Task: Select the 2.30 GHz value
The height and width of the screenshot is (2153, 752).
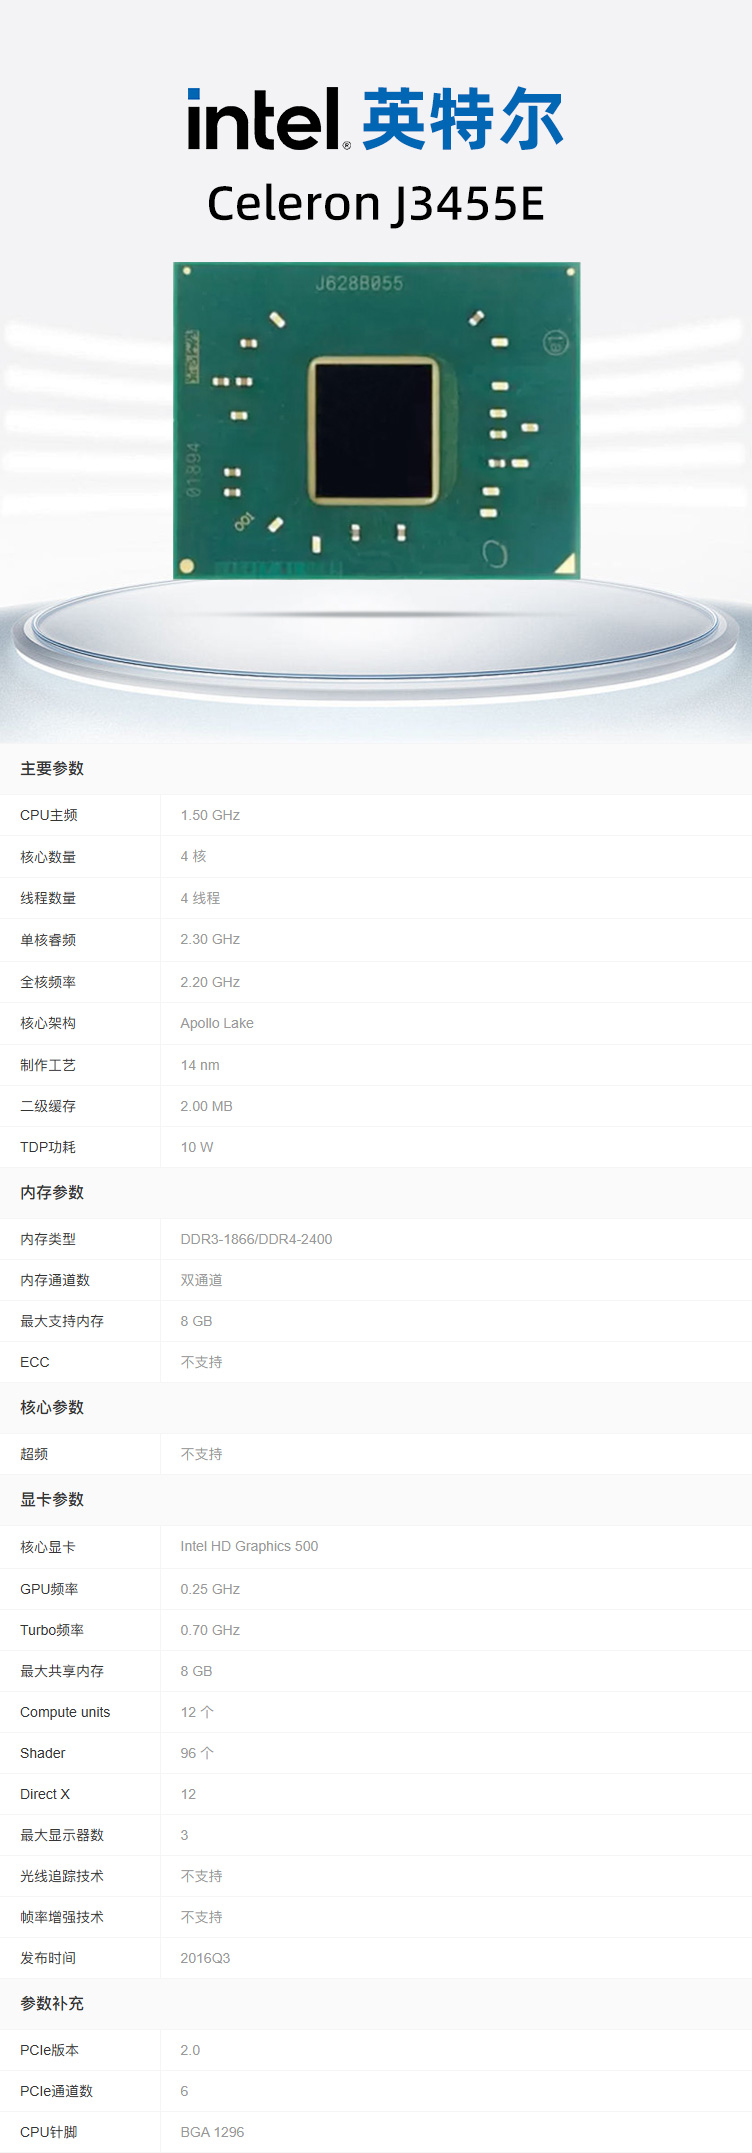Action: click(x=210, y=939)
